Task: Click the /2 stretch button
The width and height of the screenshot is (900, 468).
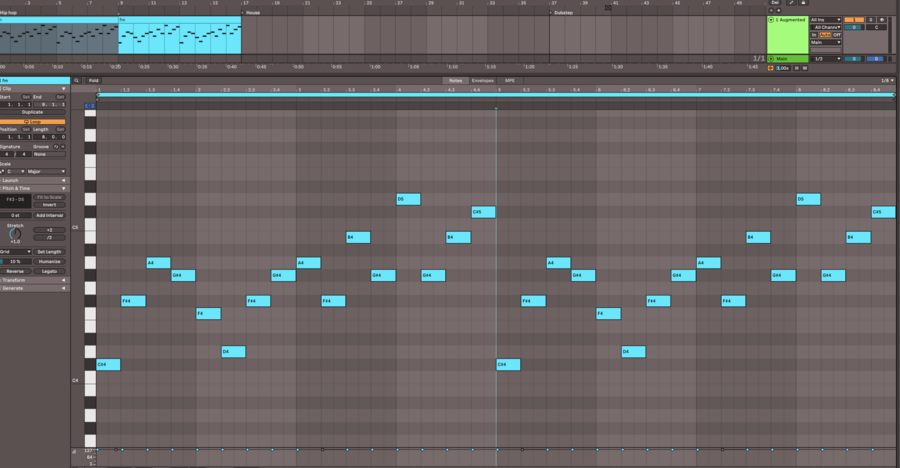Action: pyautogui.click(x=49, y=238)
